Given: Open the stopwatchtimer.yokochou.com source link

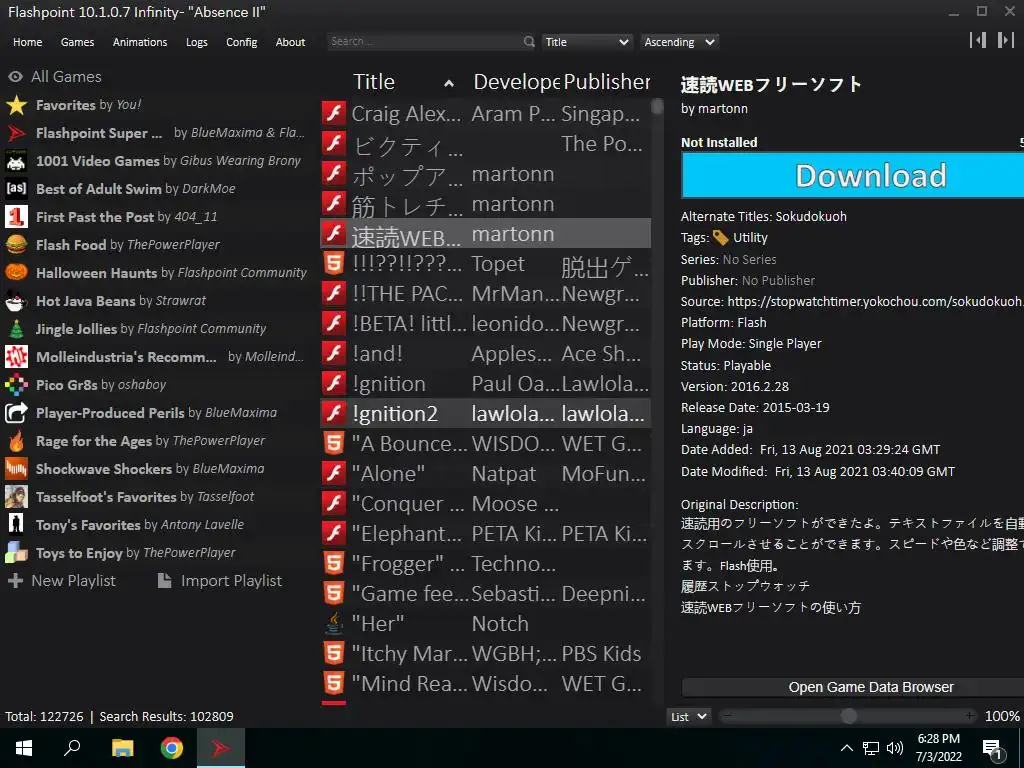Looking at the screenshot, I should click(x=874, y=301).
